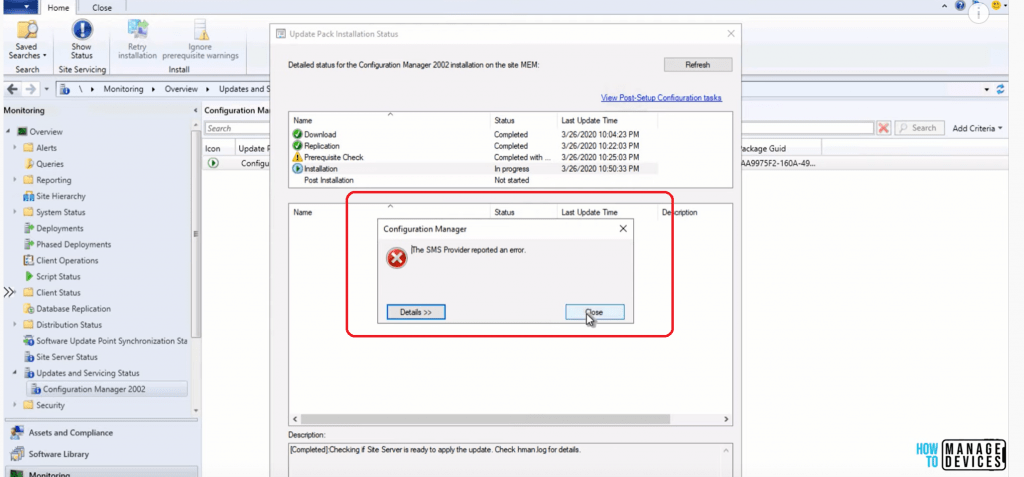Expand the Reporting tree node
Screen dimensions: 1024x477
14,180
